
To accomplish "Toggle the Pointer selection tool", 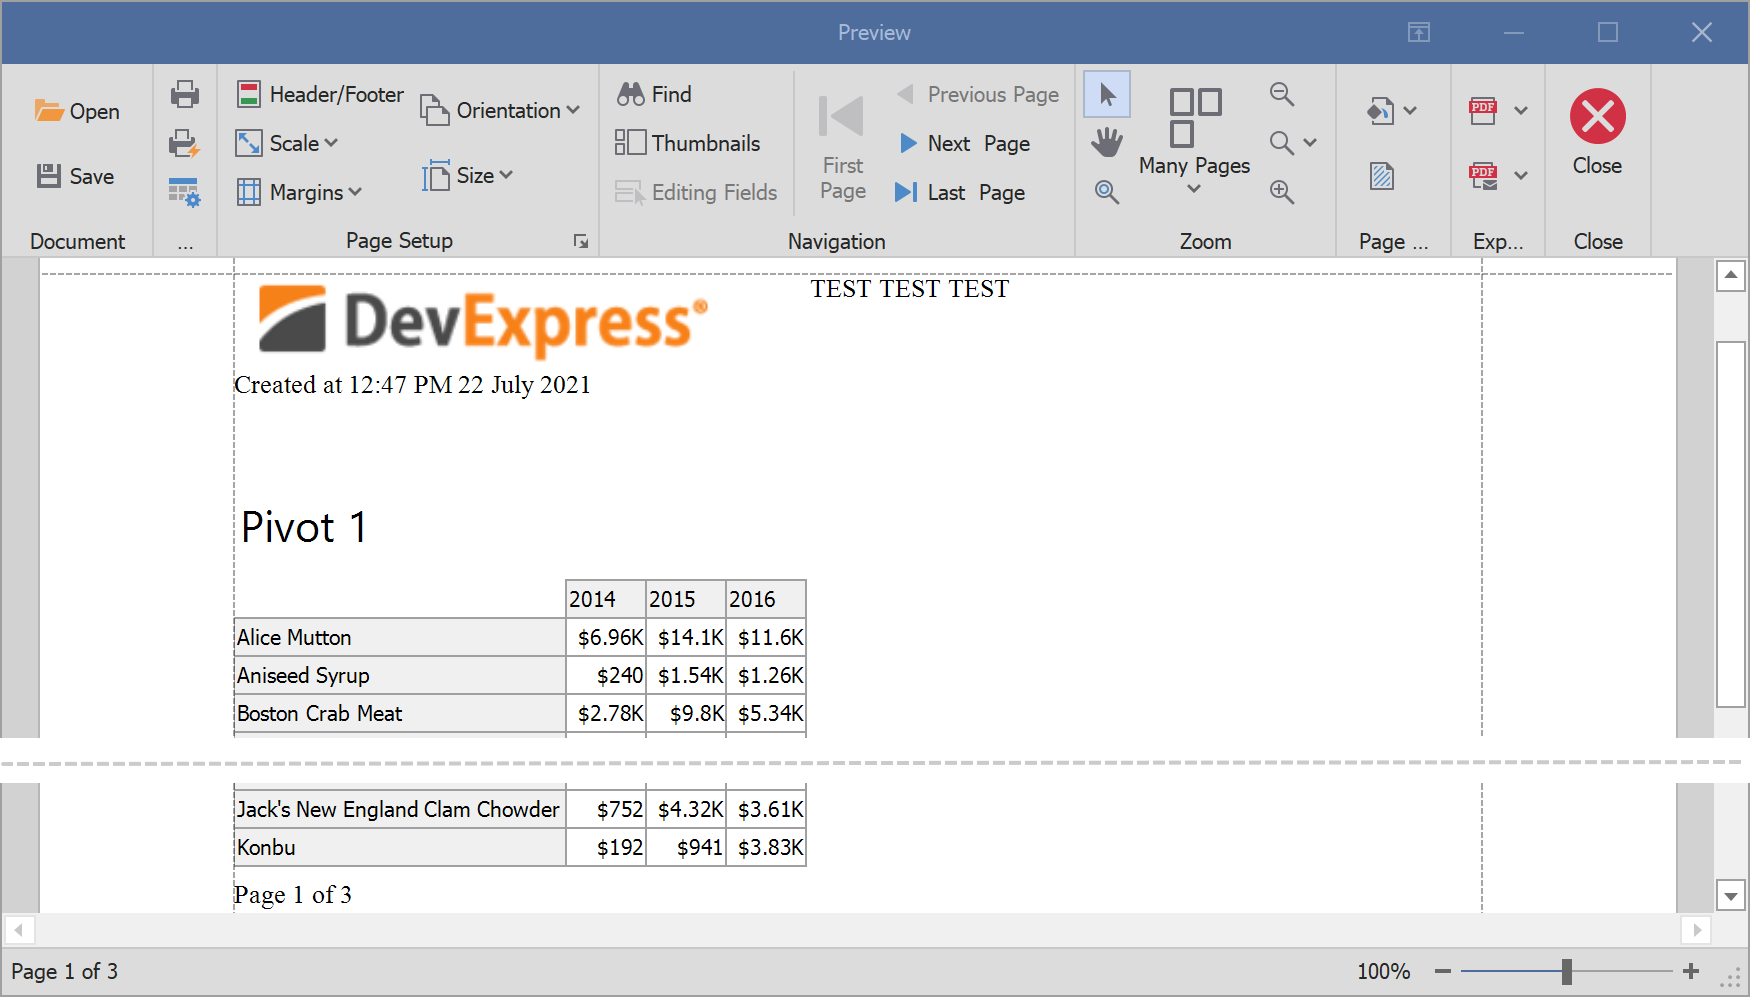I will point(1107,95).
